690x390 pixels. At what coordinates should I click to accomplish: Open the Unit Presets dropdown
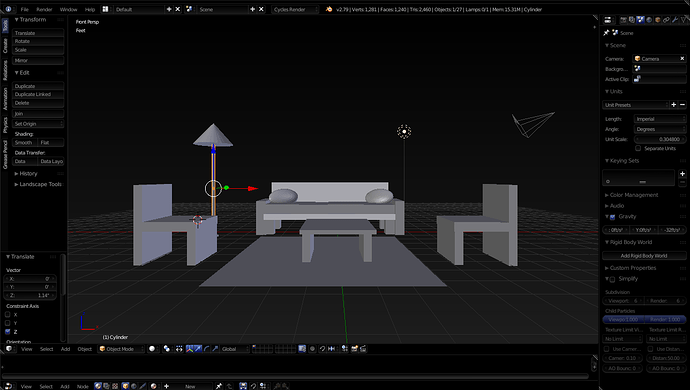point(635,105)
